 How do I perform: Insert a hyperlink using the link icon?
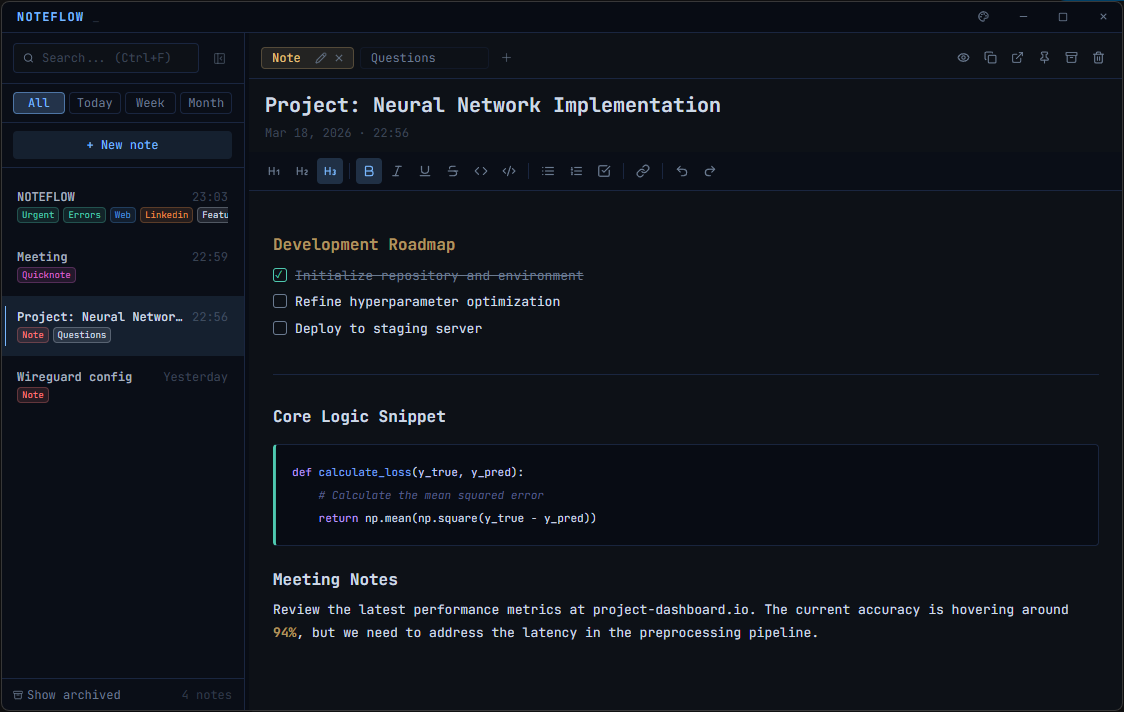643,171
